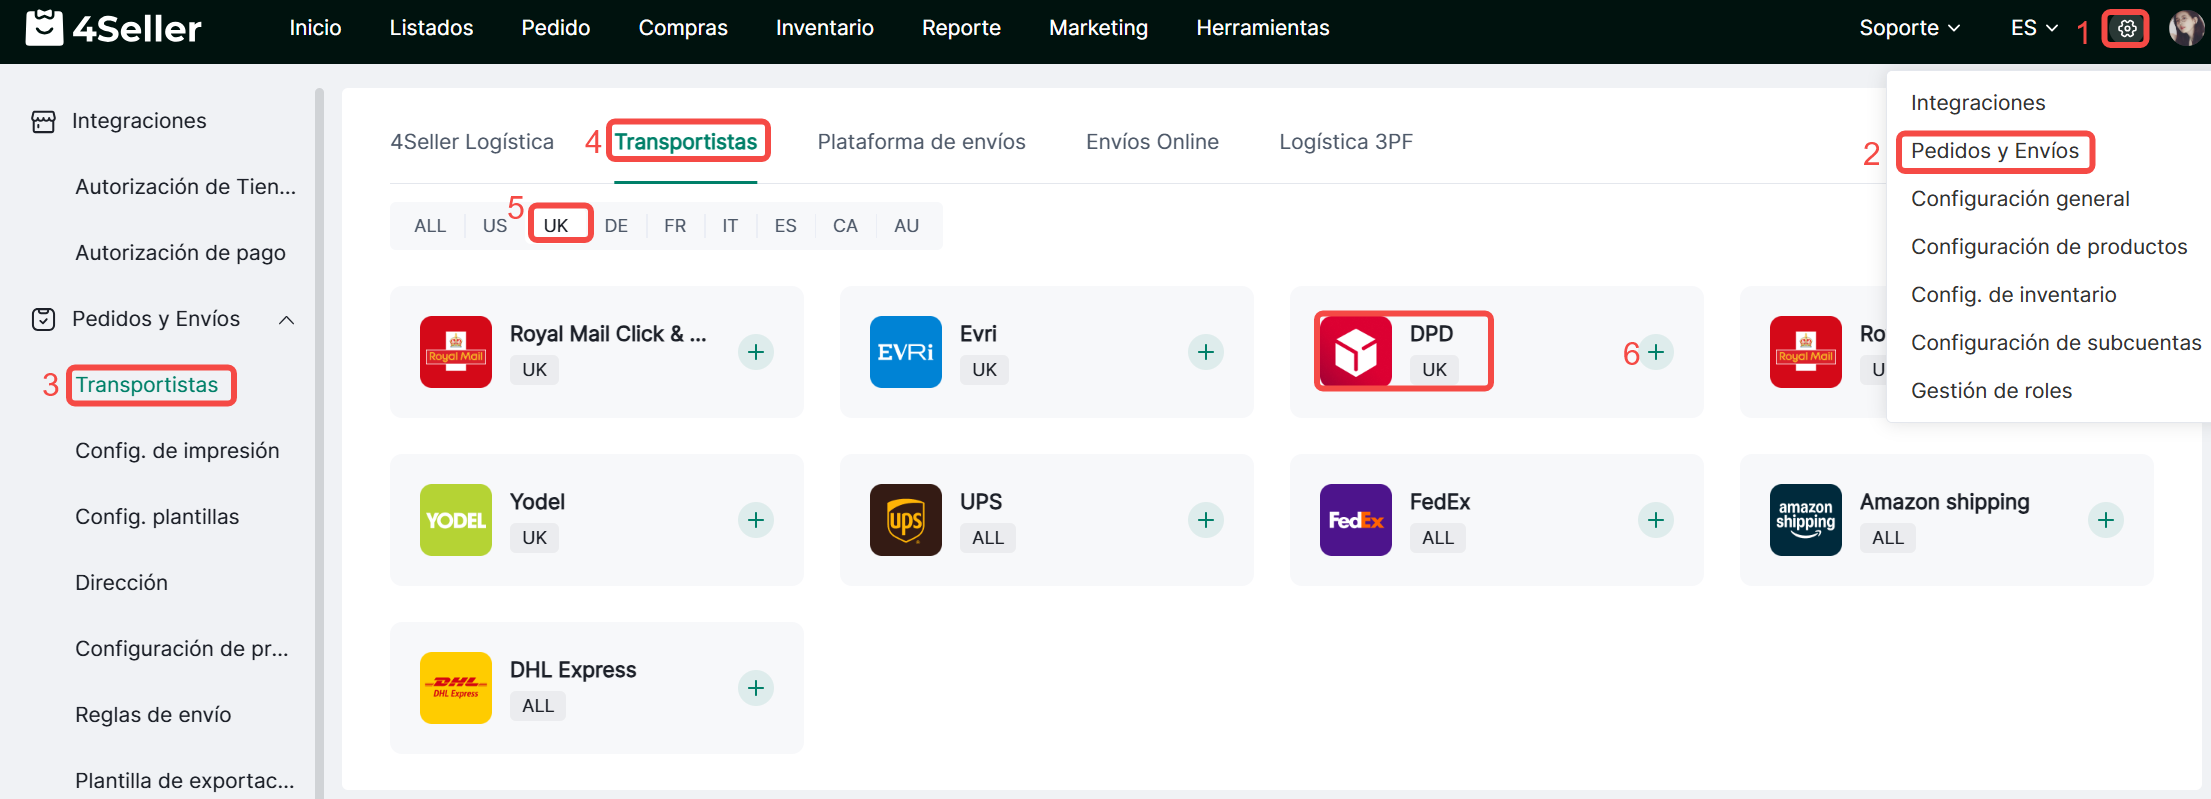Select Configuración general in the settings menu
Screen dimensions: 2211x799
pos(2020,199)
